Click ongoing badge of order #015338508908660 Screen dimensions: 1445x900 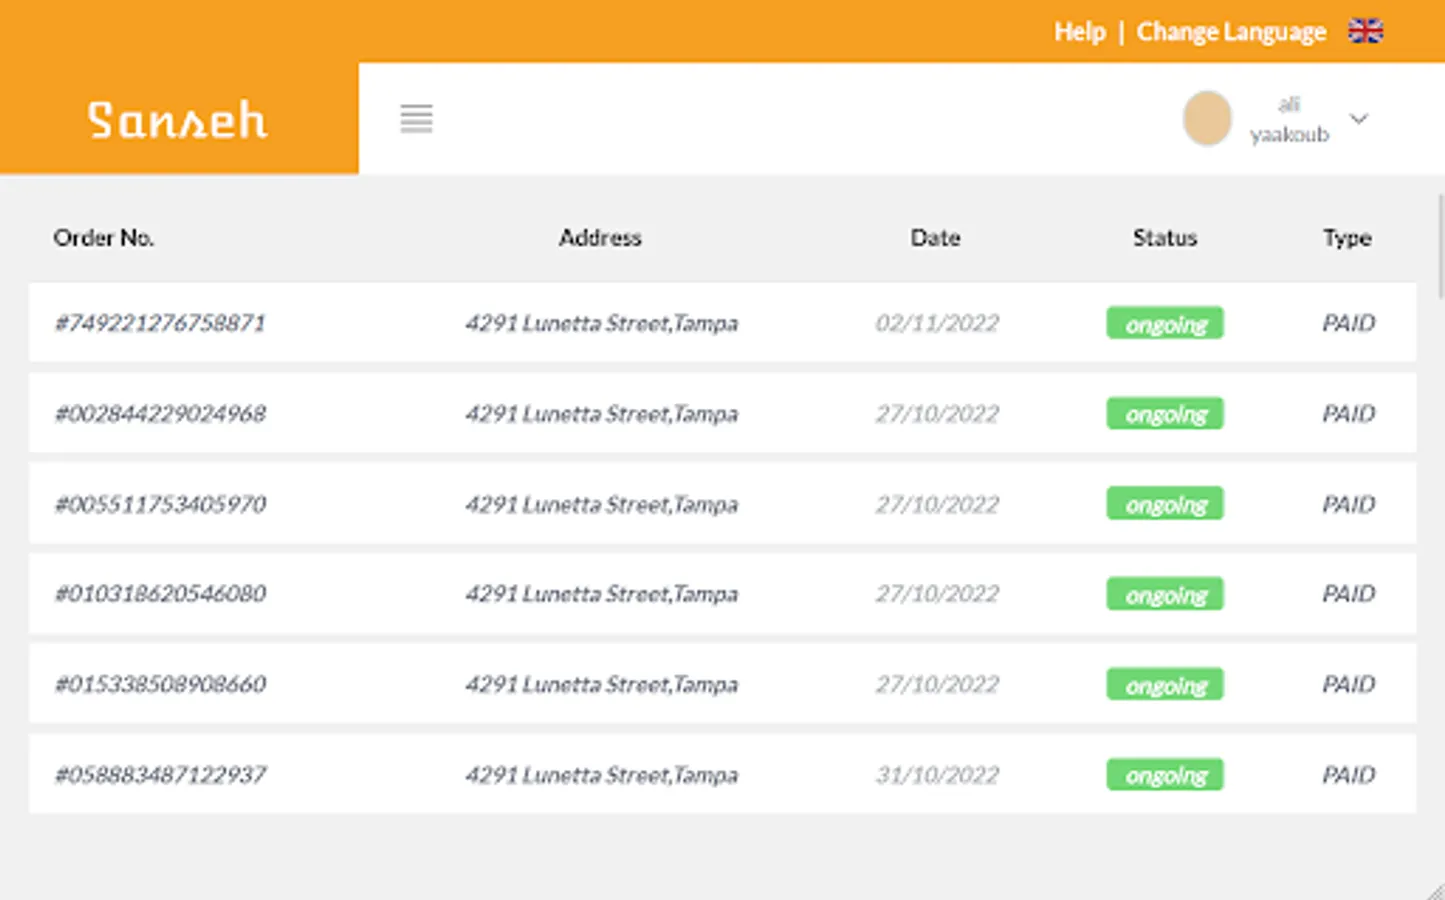pyautogui.click(x=1165, y=684)
